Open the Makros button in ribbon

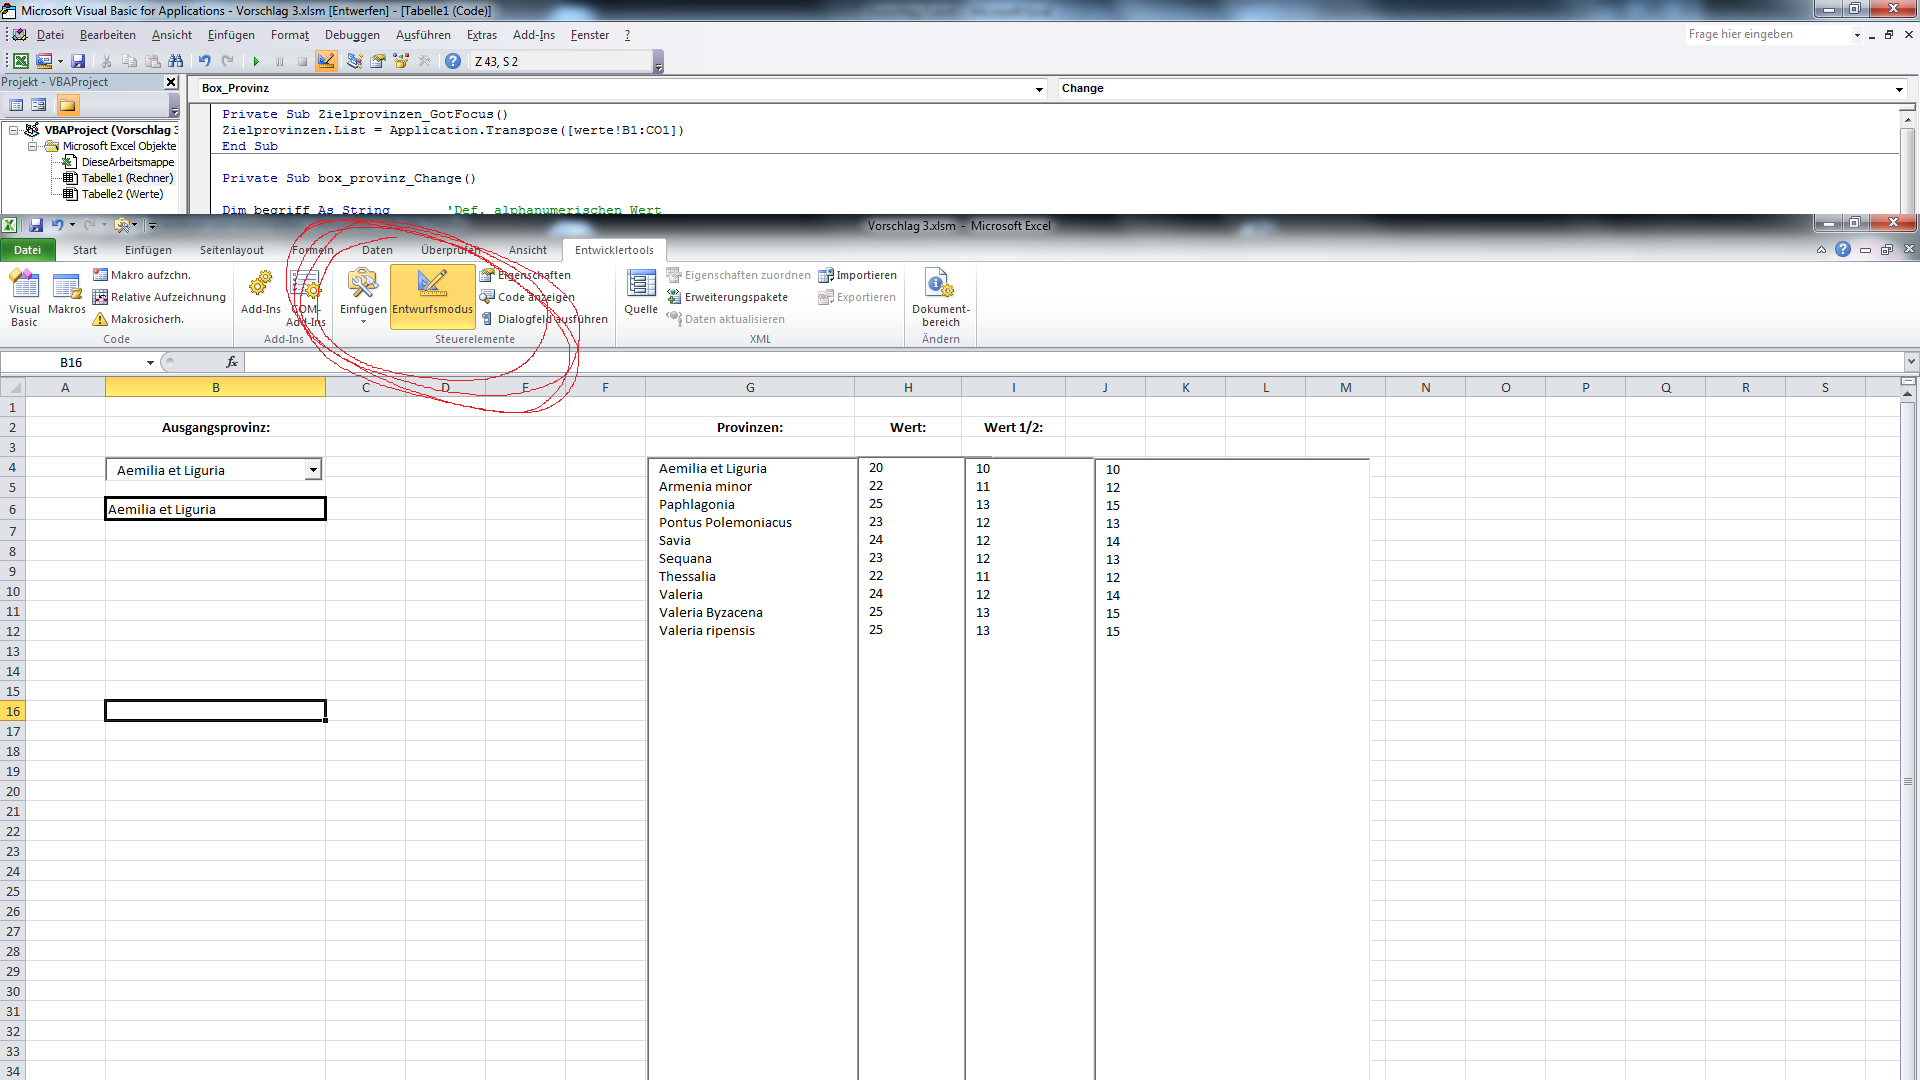pos(67,297)
